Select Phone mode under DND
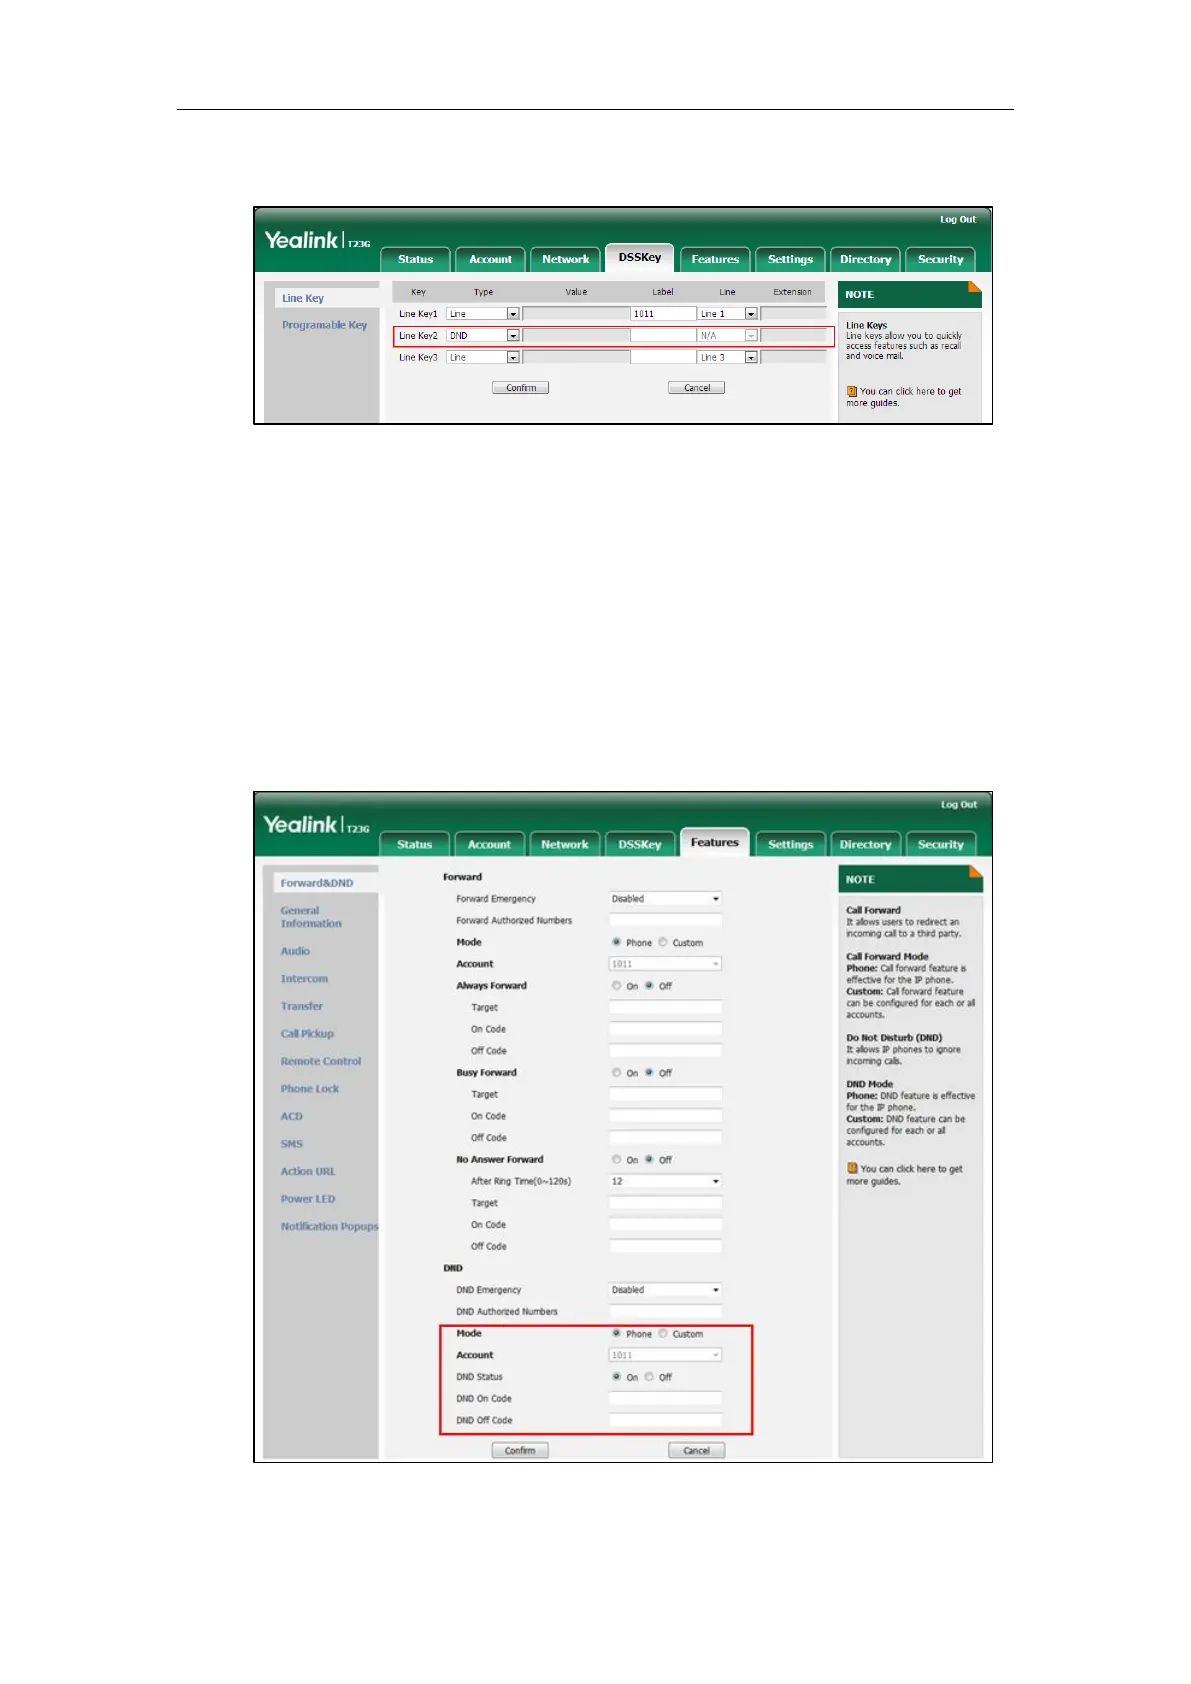 (616, 1334)
